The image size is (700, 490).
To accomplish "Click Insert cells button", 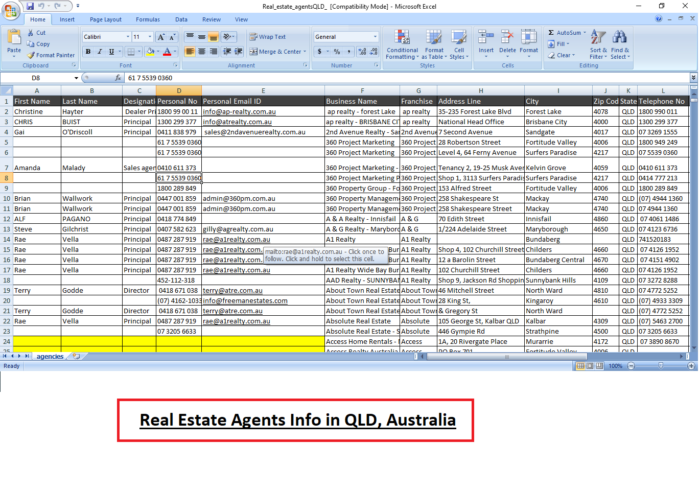I will point(486,43).
